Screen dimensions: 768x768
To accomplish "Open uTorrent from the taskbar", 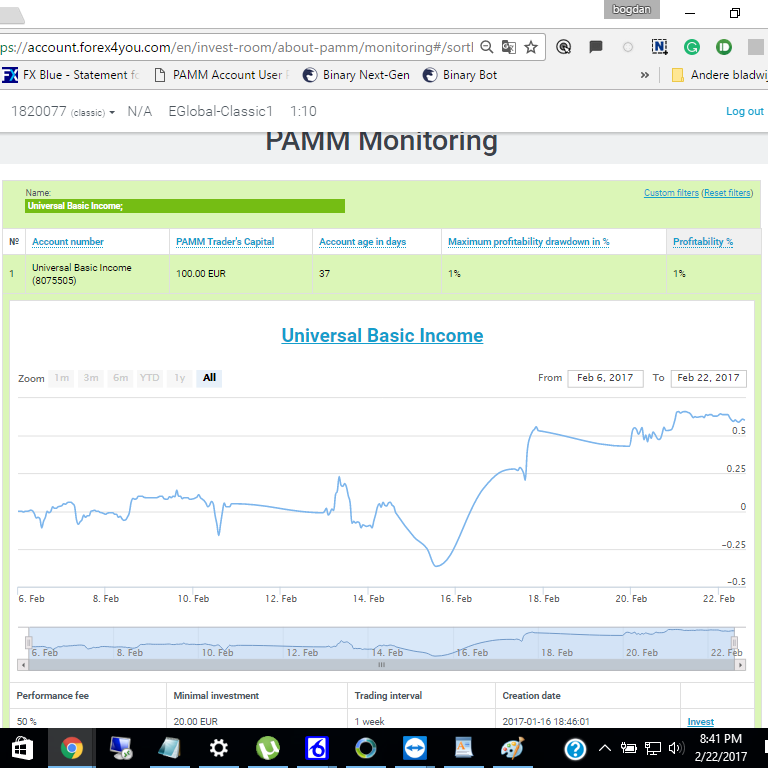I will tap(267, 748).
